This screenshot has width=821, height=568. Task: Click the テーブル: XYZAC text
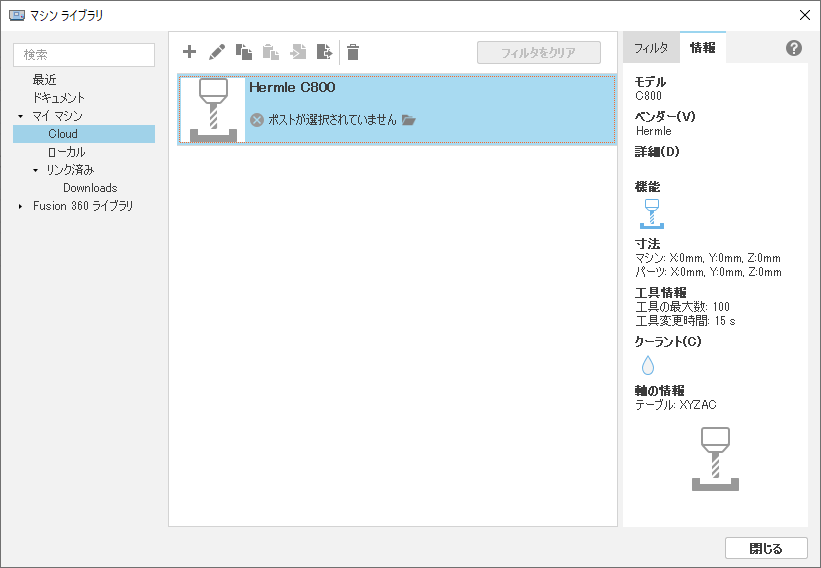click(x=675, y=405)
